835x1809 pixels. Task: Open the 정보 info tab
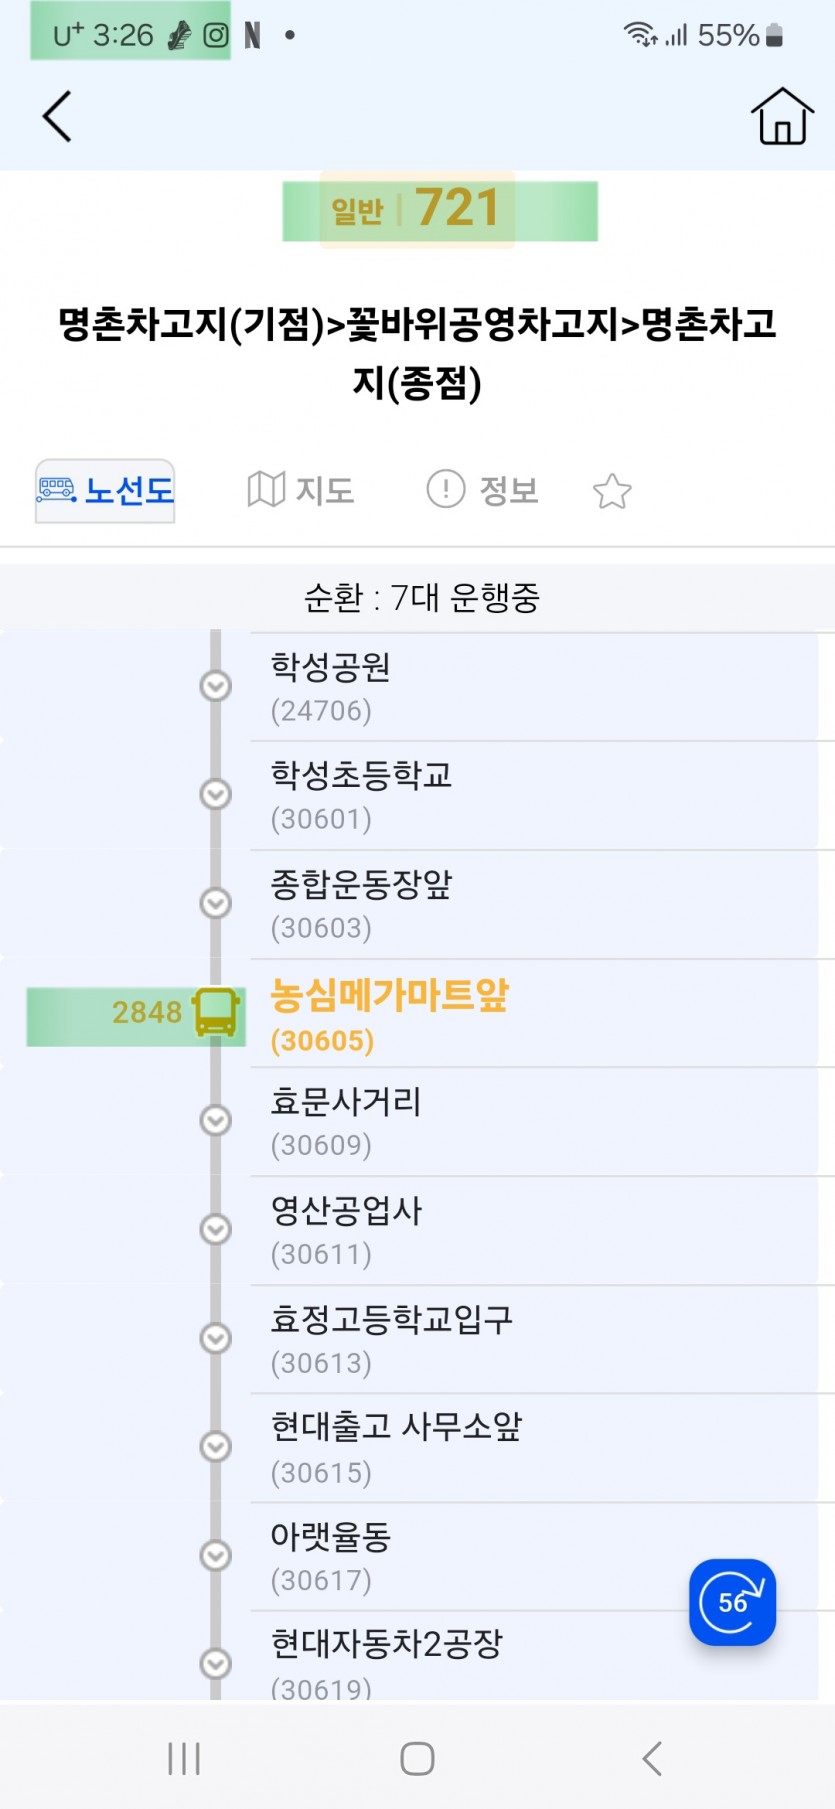pyautogui.click(x=483, y=490)
